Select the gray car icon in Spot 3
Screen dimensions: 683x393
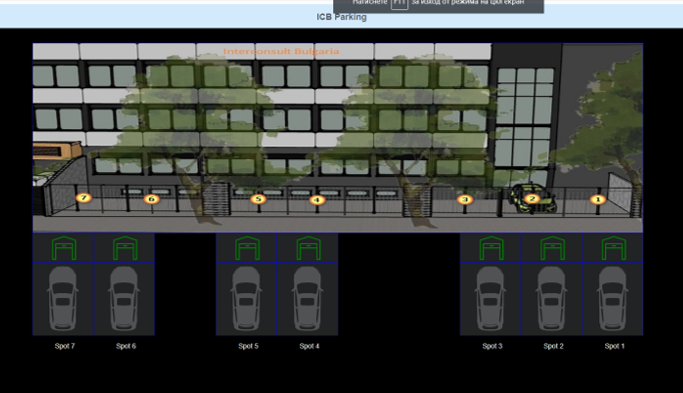coord(490,299)
